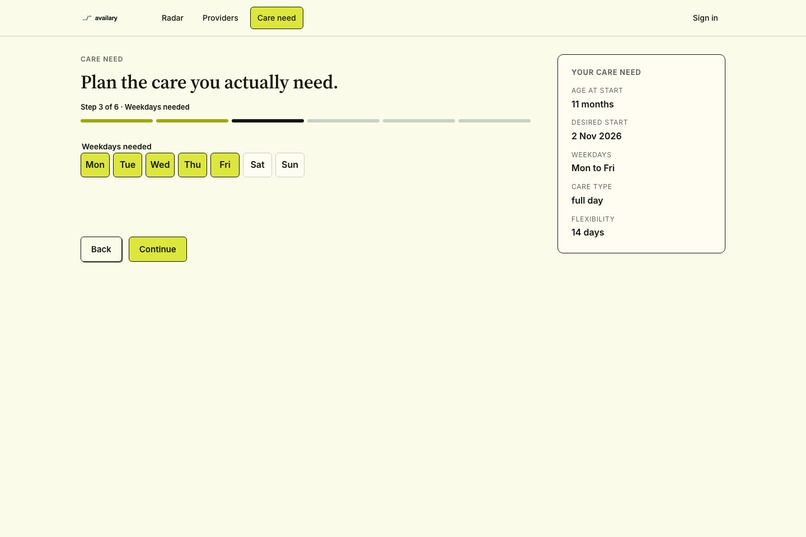Click the 'Step 3 of 6' text
This screenshot has width=806, height=537.
click(x=99, y=107)
